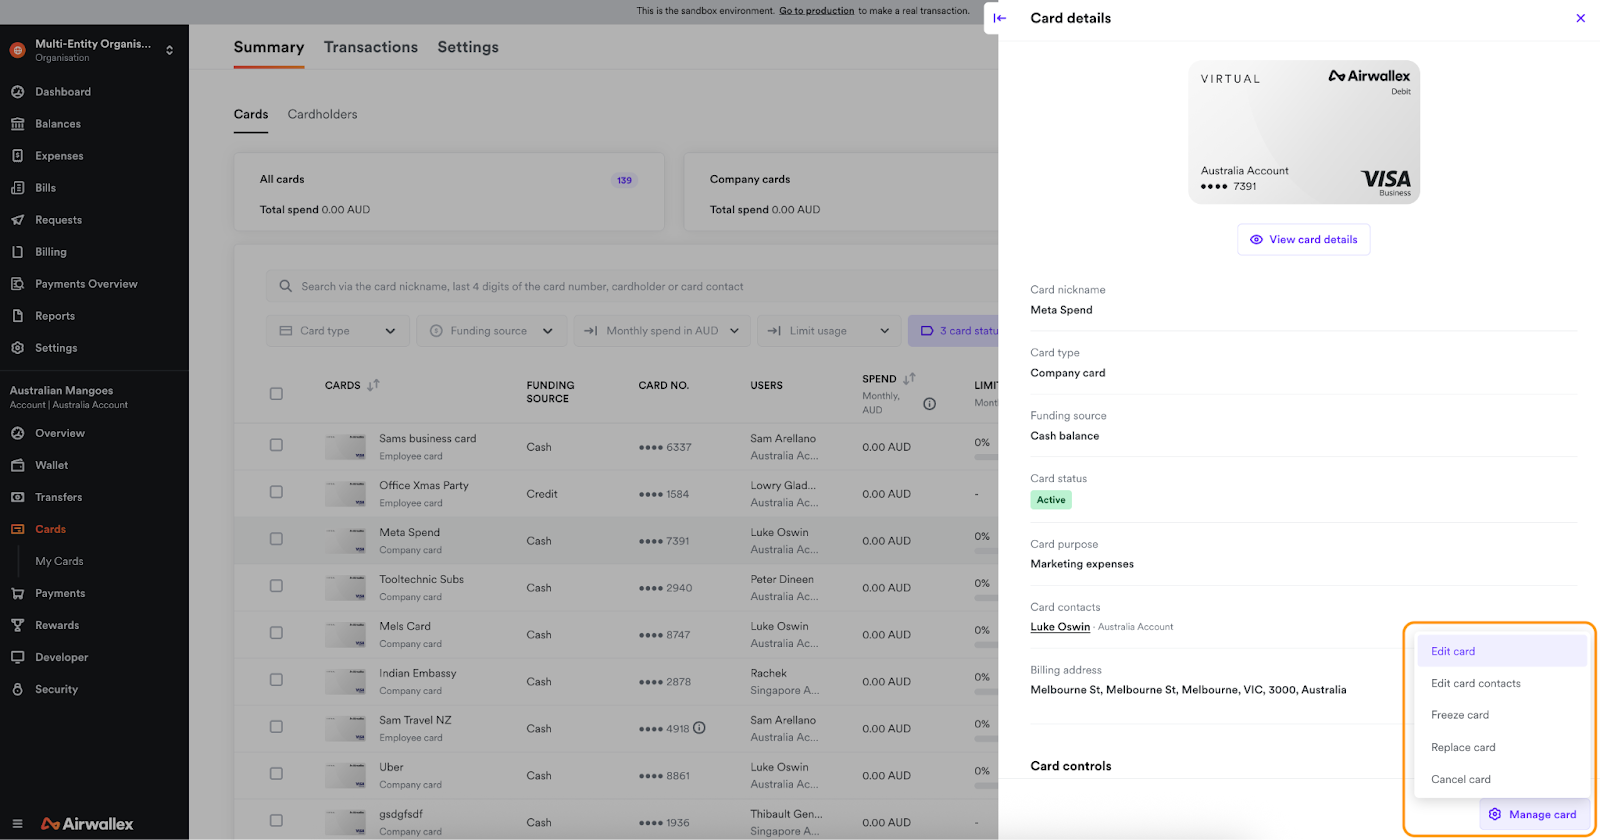Viewport: 1600px width, 840px height.
Task: Select the Tooltechnic Subs row checkbox
Action: (276, 586)
